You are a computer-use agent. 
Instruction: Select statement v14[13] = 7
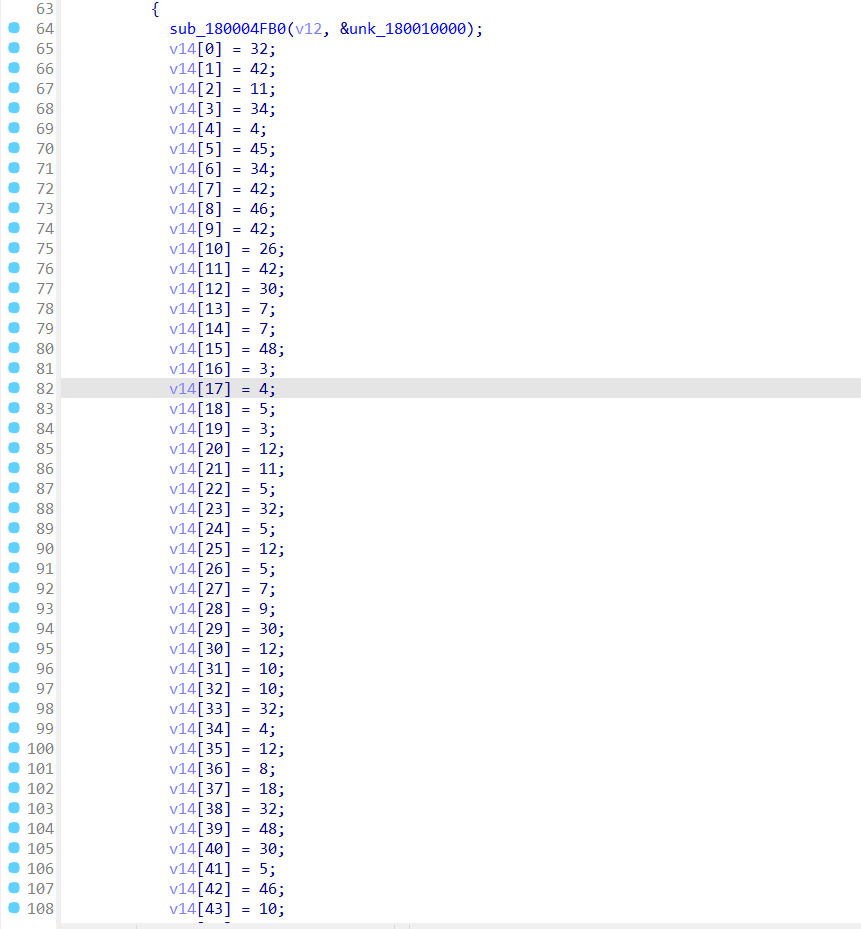[x=222, y=309]
